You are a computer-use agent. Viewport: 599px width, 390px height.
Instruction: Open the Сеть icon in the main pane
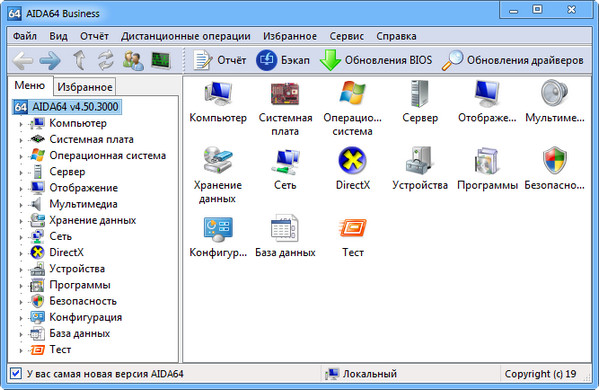[x=285, y=161]
